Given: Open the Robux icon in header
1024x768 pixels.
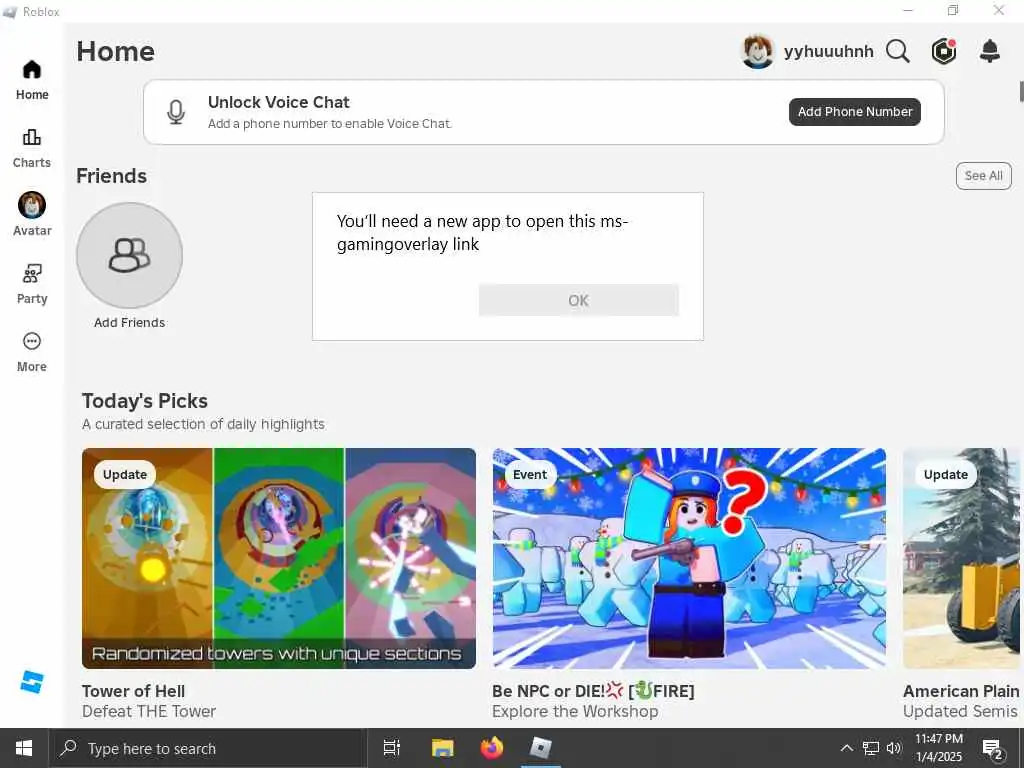Looking at the screenshot, I should click(x=944, y=51).
